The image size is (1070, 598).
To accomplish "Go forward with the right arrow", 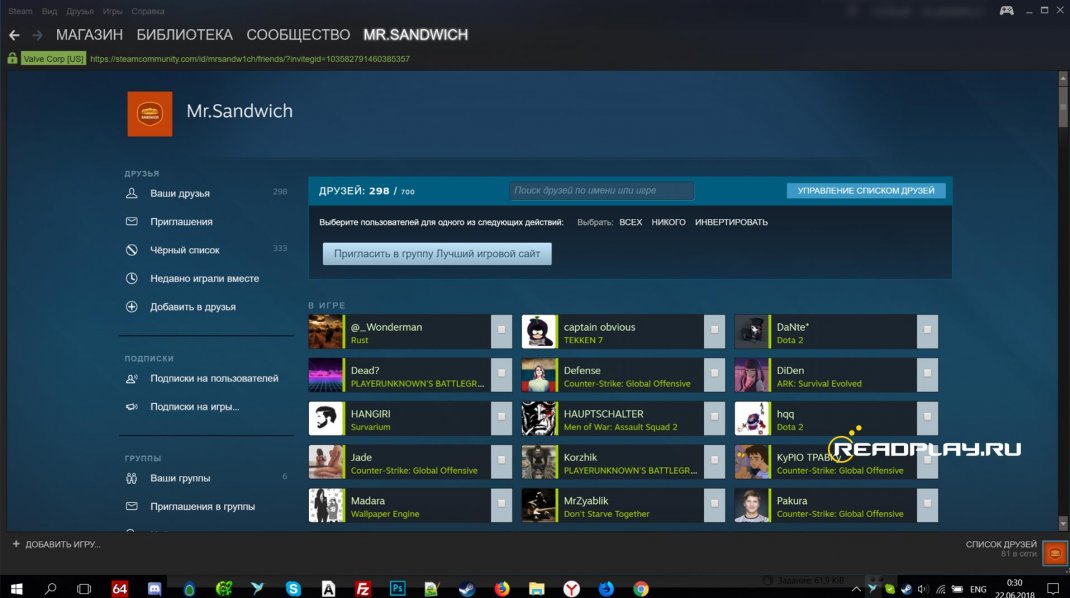I will 38,35.
